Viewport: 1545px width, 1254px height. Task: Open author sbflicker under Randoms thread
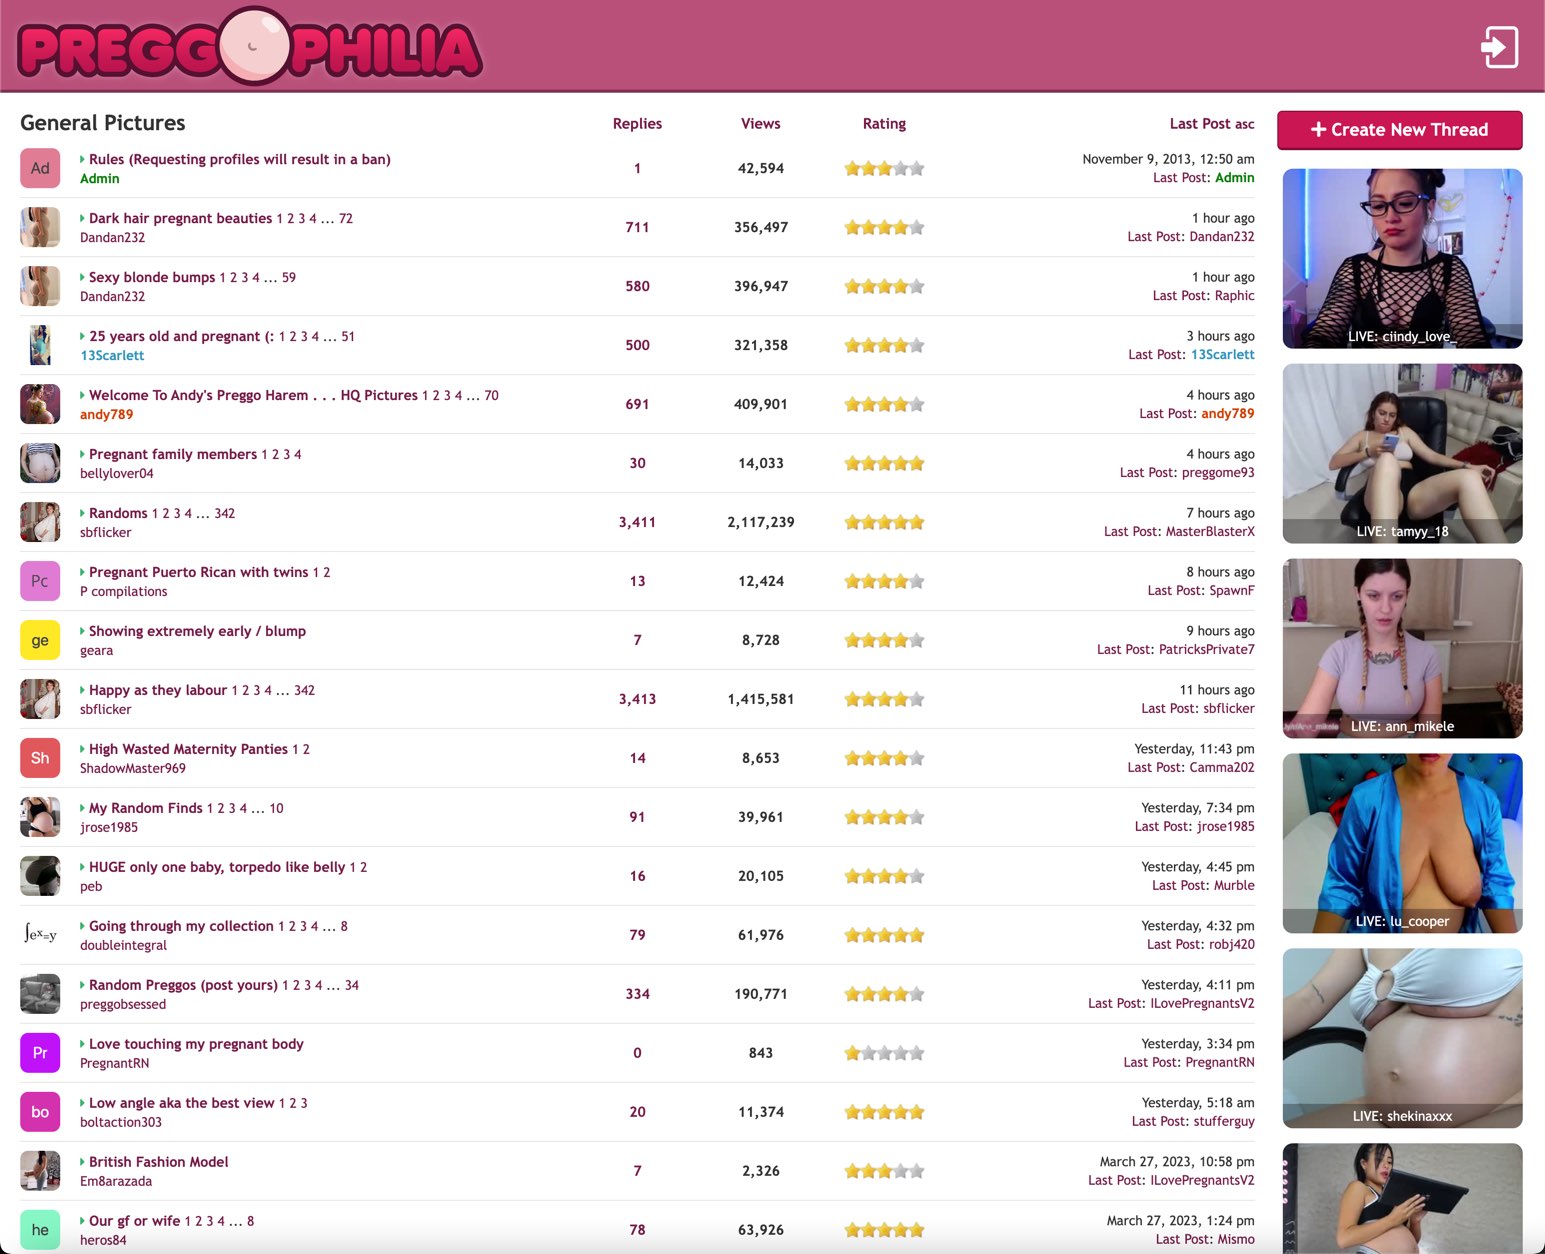[105, 532]
